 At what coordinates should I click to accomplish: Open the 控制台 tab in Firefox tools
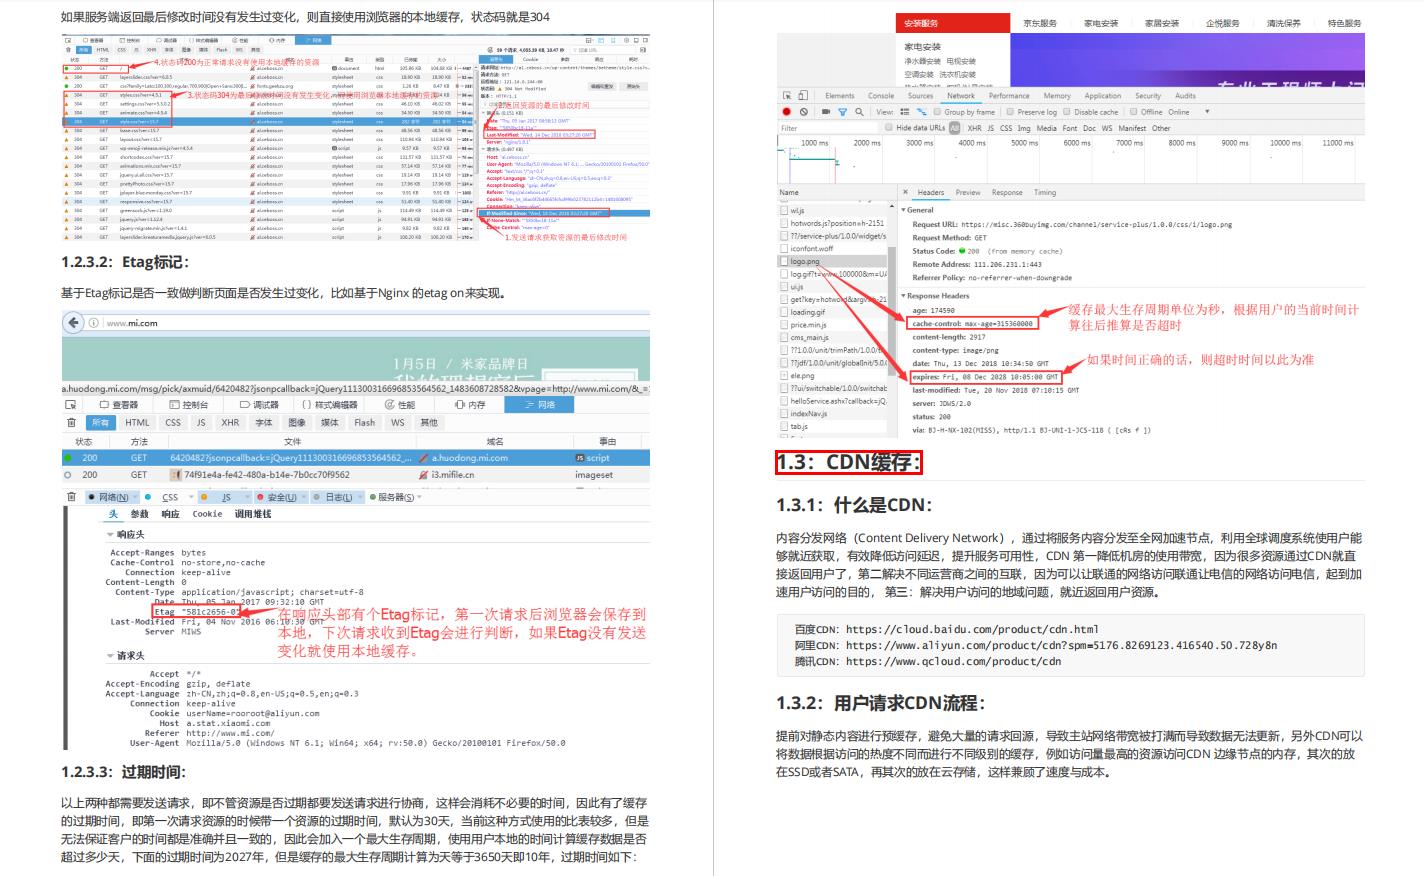point(188,404)
